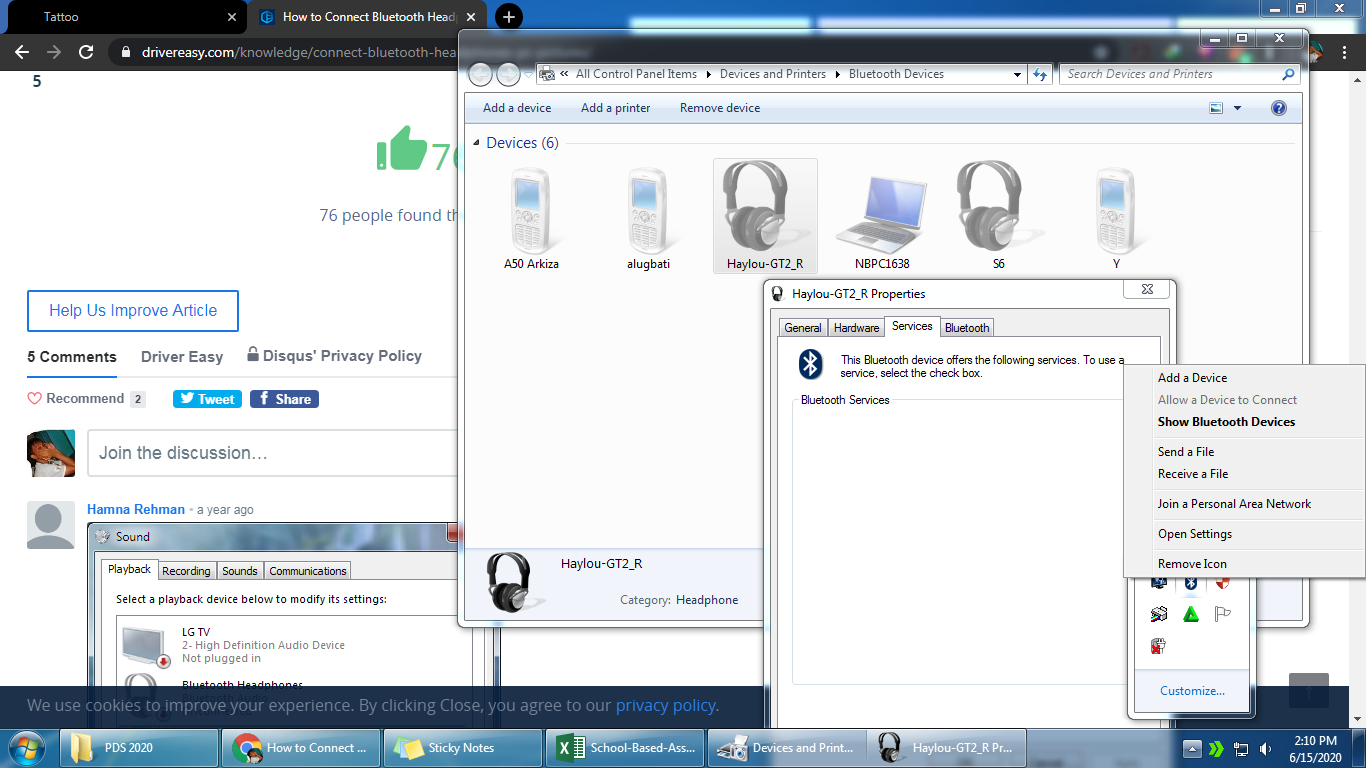This screenshot has width=1366, height=768.
Task: Click the Help Us Improve Article button
Action: (133, 311)
